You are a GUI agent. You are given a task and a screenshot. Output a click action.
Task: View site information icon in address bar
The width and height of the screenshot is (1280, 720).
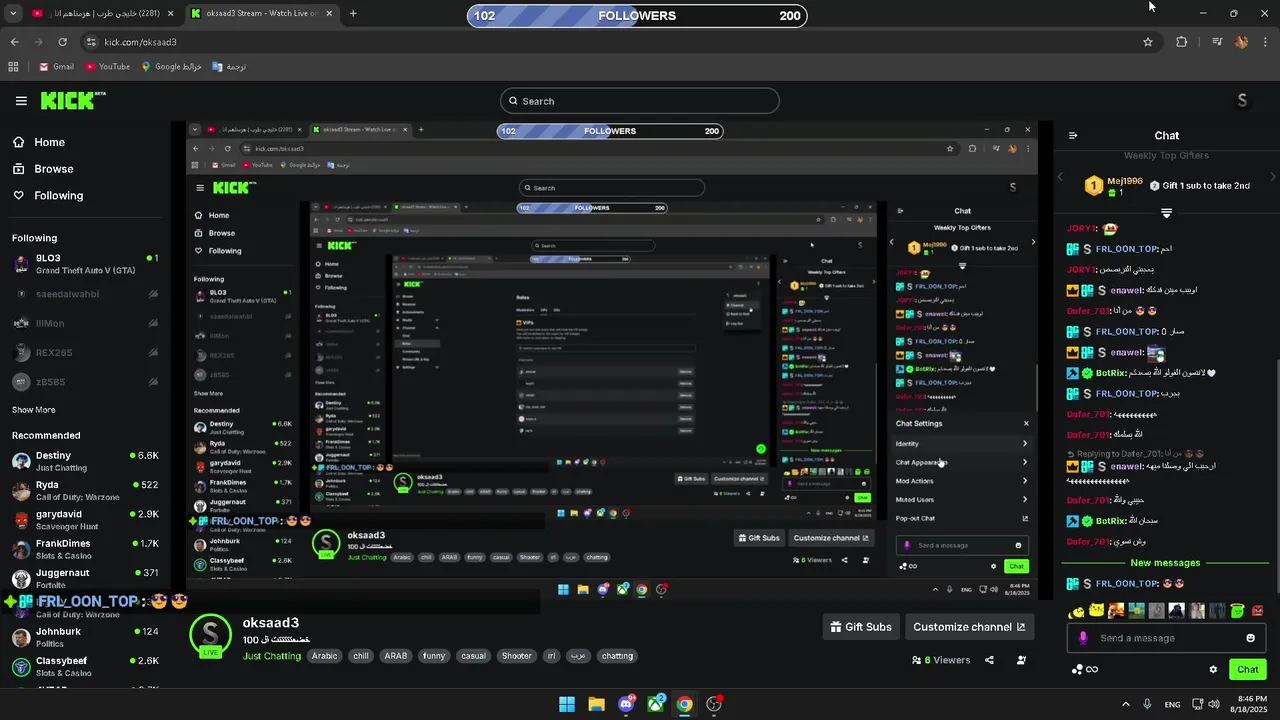(91, 42)
